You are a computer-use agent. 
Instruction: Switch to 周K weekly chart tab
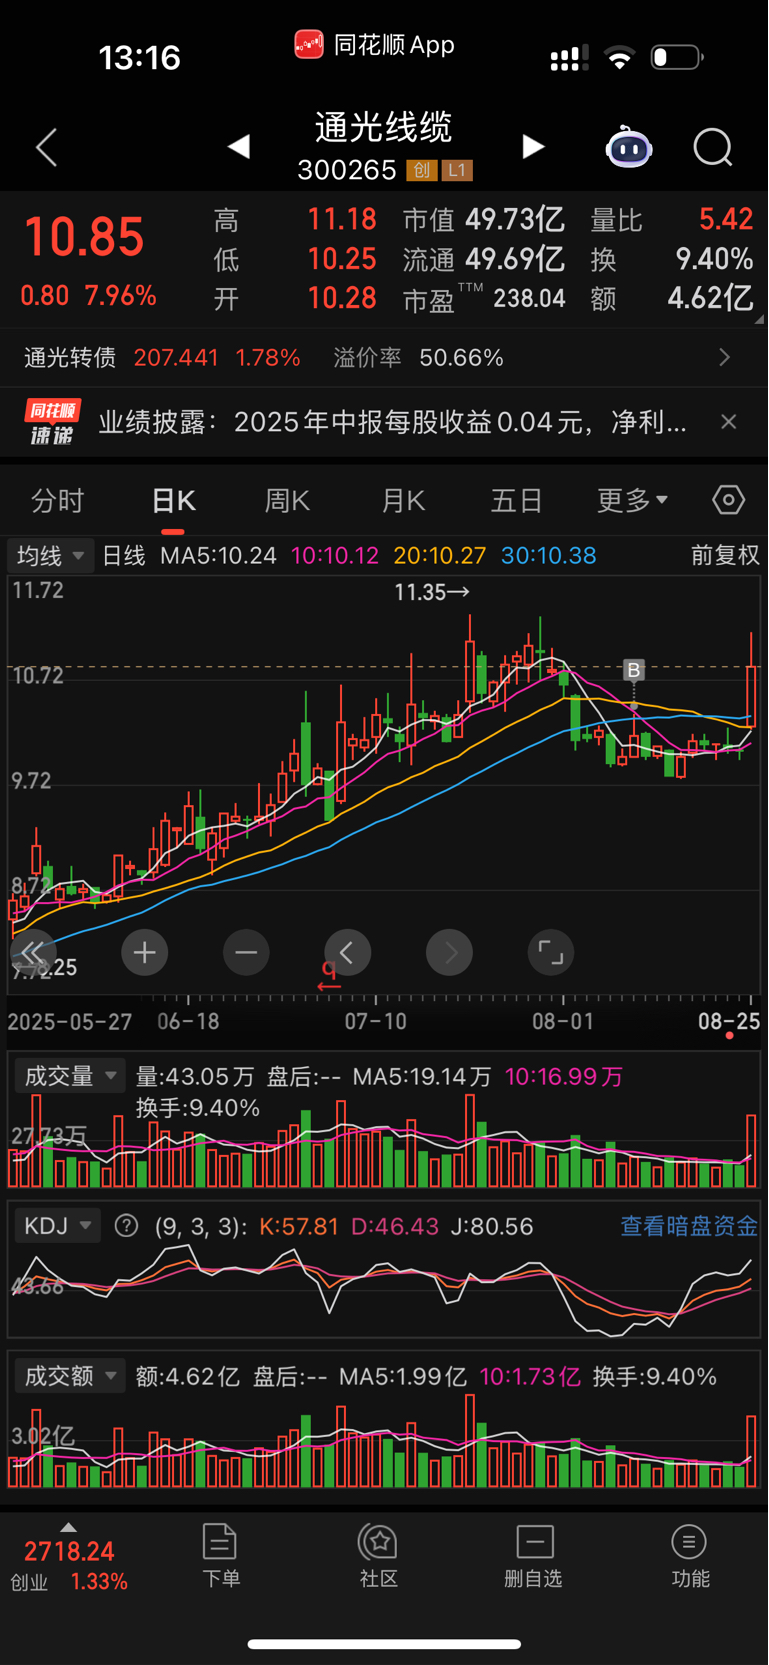tap(287, 500)
